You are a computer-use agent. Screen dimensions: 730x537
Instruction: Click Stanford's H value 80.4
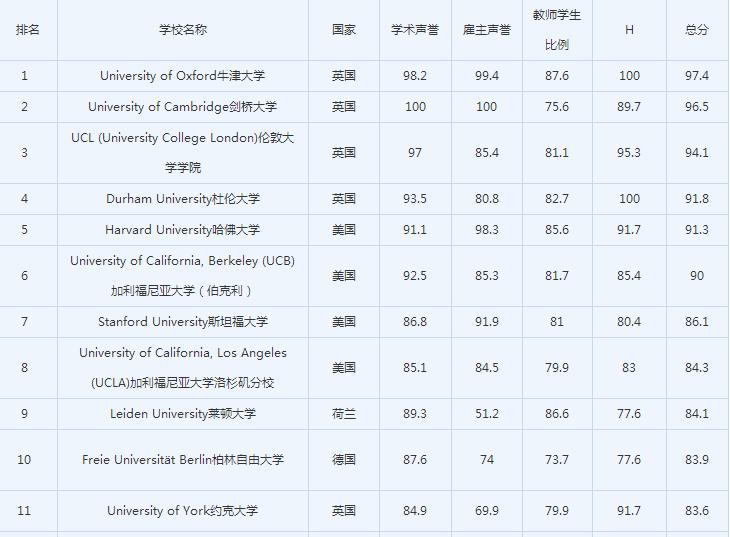click(629, 322)
